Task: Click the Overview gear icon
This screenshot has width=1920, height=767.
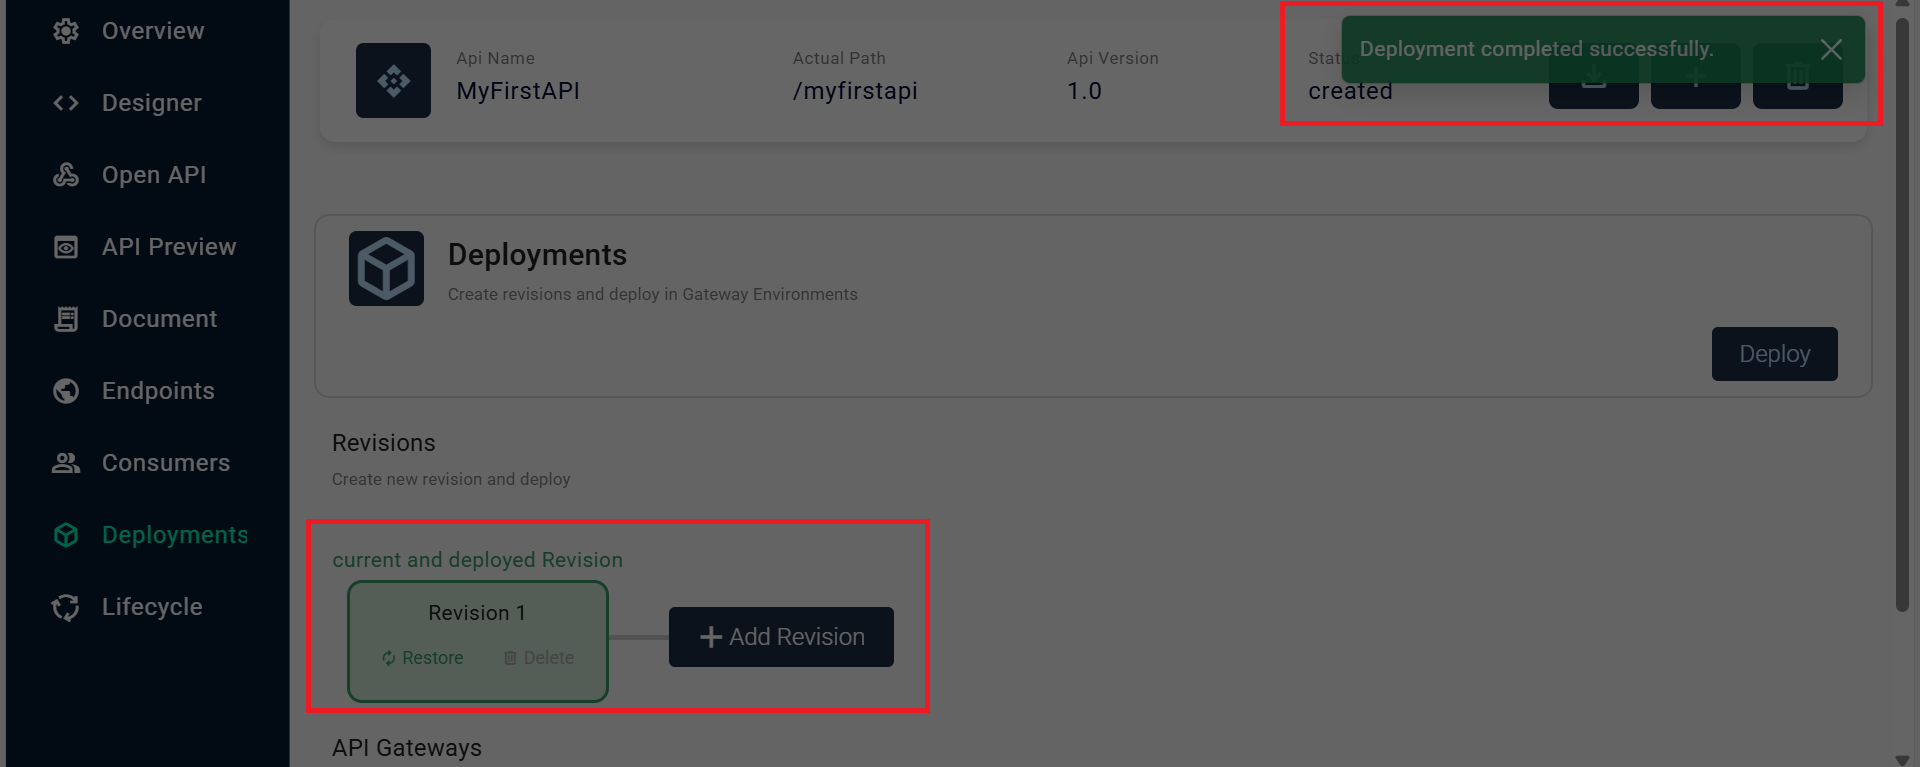Action: pos(66,31)
